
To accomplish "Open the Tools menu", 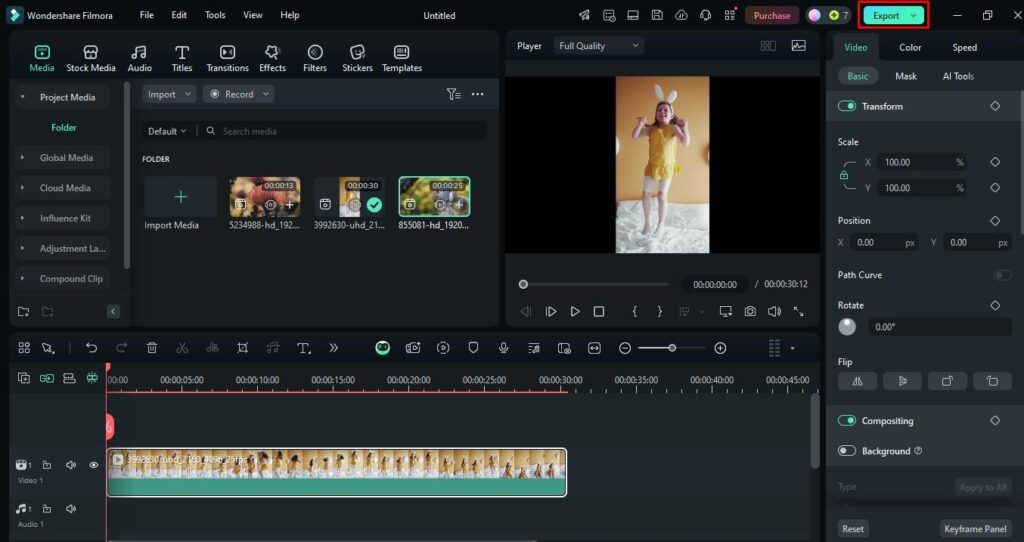I will (x=215, y=16).
